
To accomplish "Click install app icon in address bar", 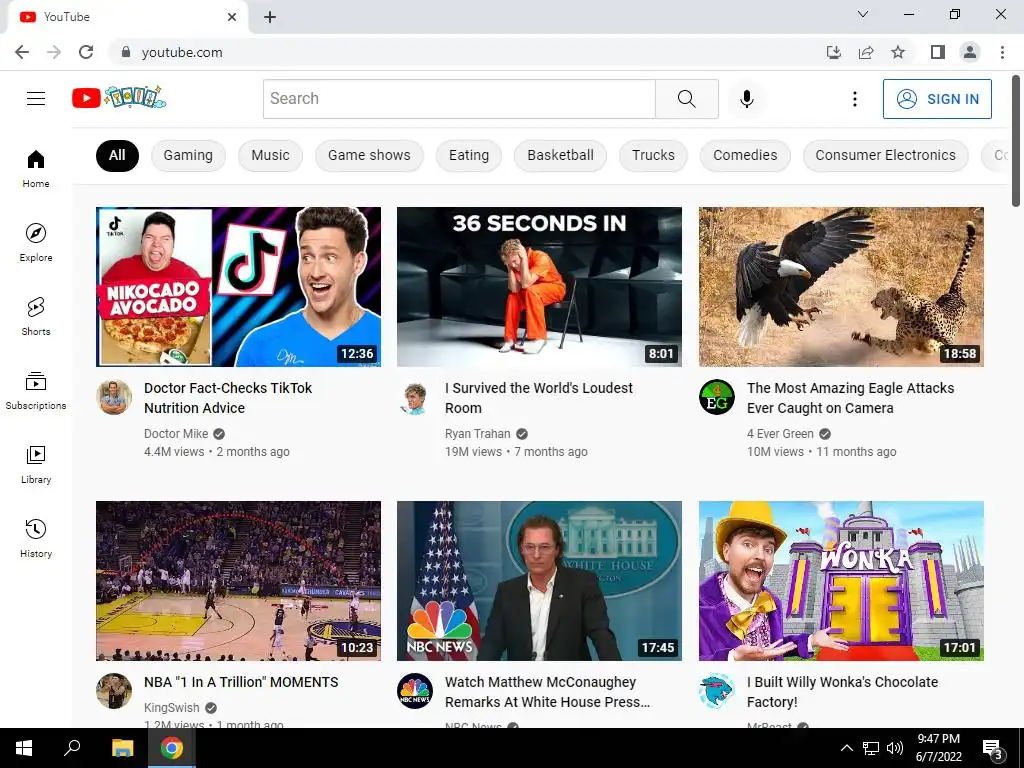I will coord(834,52).
